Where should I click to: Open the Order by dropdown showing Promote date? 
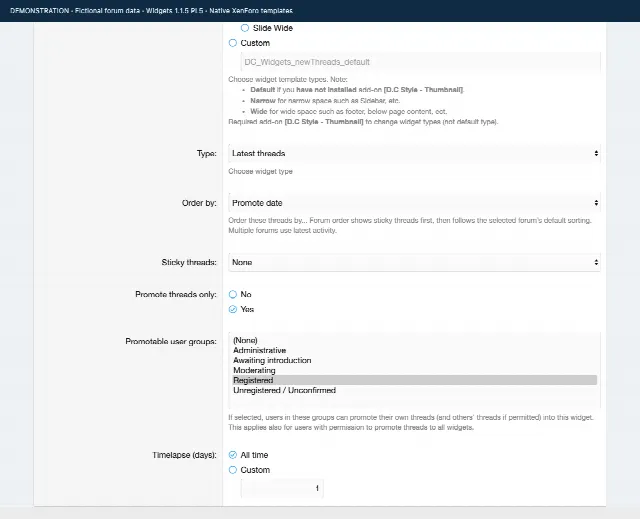(414, 203)
